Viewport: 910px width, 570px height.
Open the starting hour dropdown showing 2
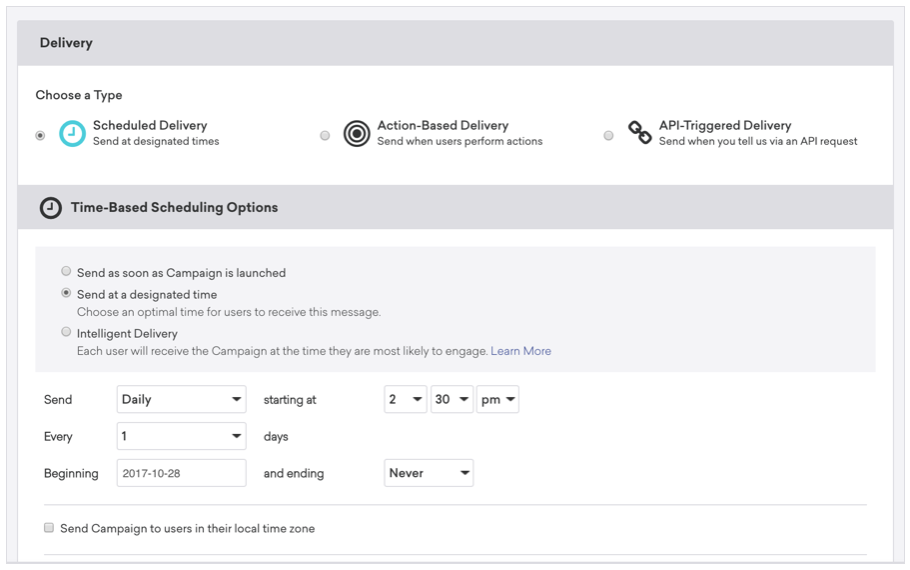pos(406,399)
